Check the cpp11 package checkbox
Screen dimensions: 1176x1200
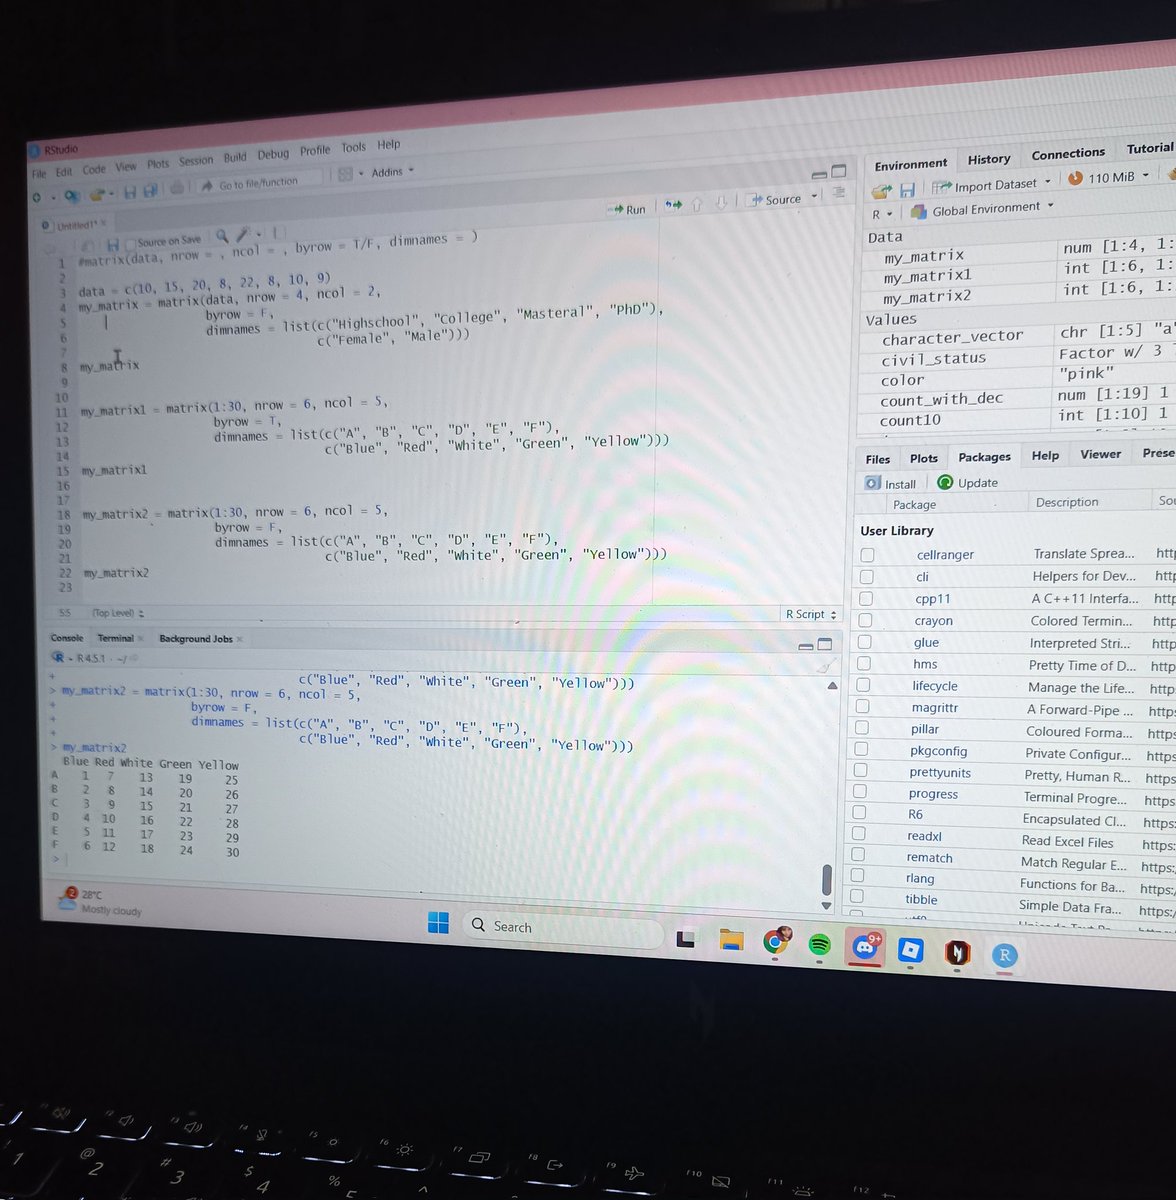click(x=866, y=599)
